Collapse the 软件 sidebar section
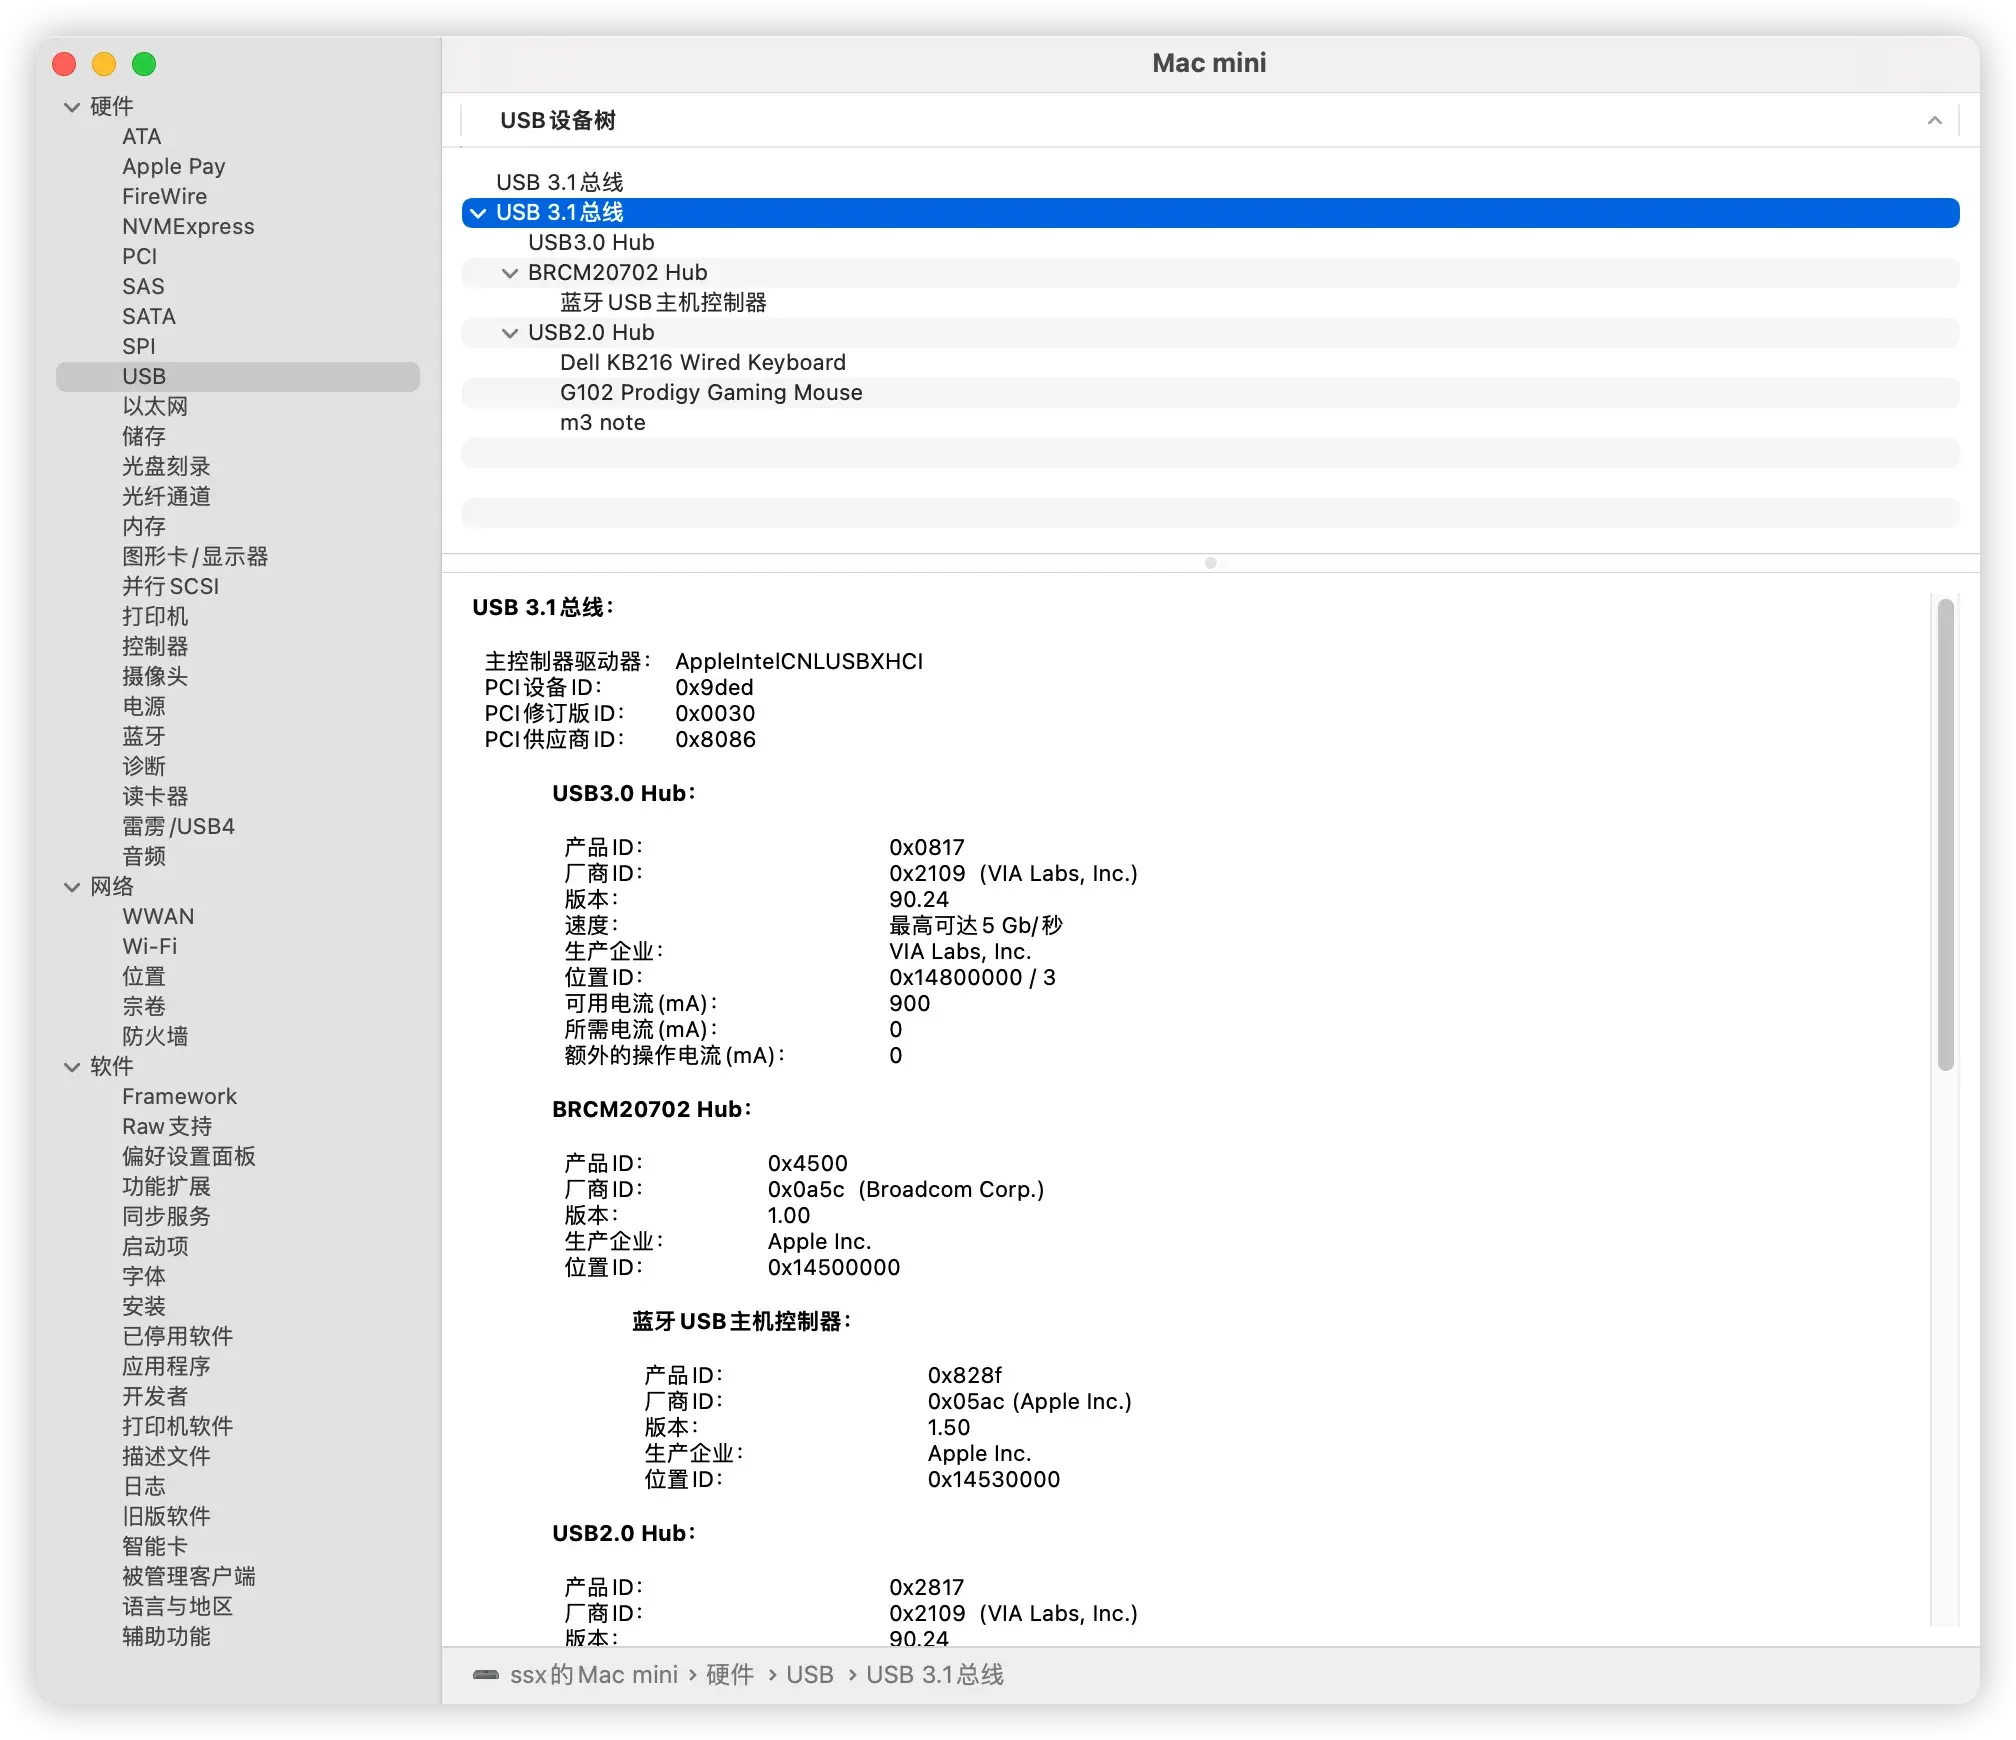 (x=72, y=1067)
